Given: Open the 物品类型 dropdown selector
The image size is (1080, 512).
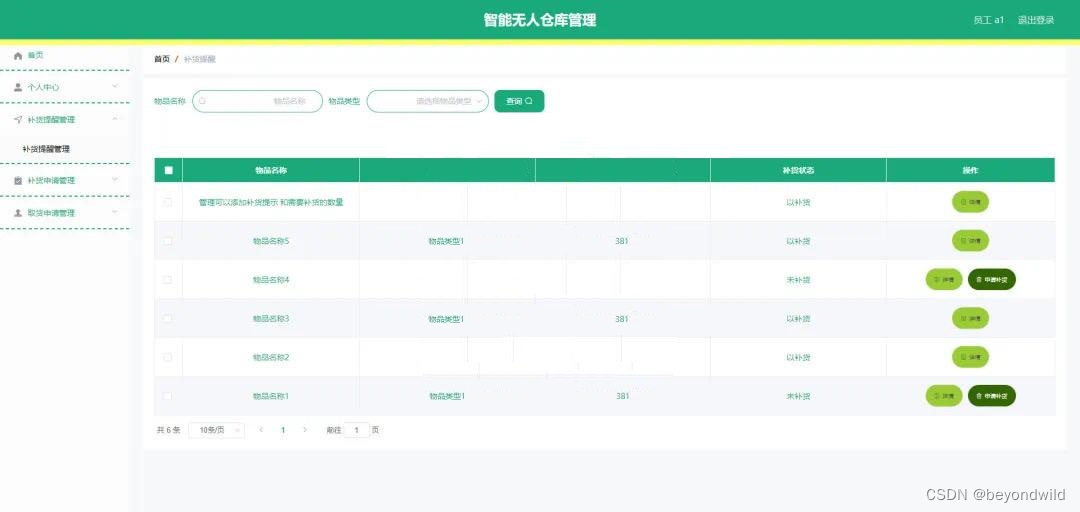Looking at the screenshot, I should 428,101.
